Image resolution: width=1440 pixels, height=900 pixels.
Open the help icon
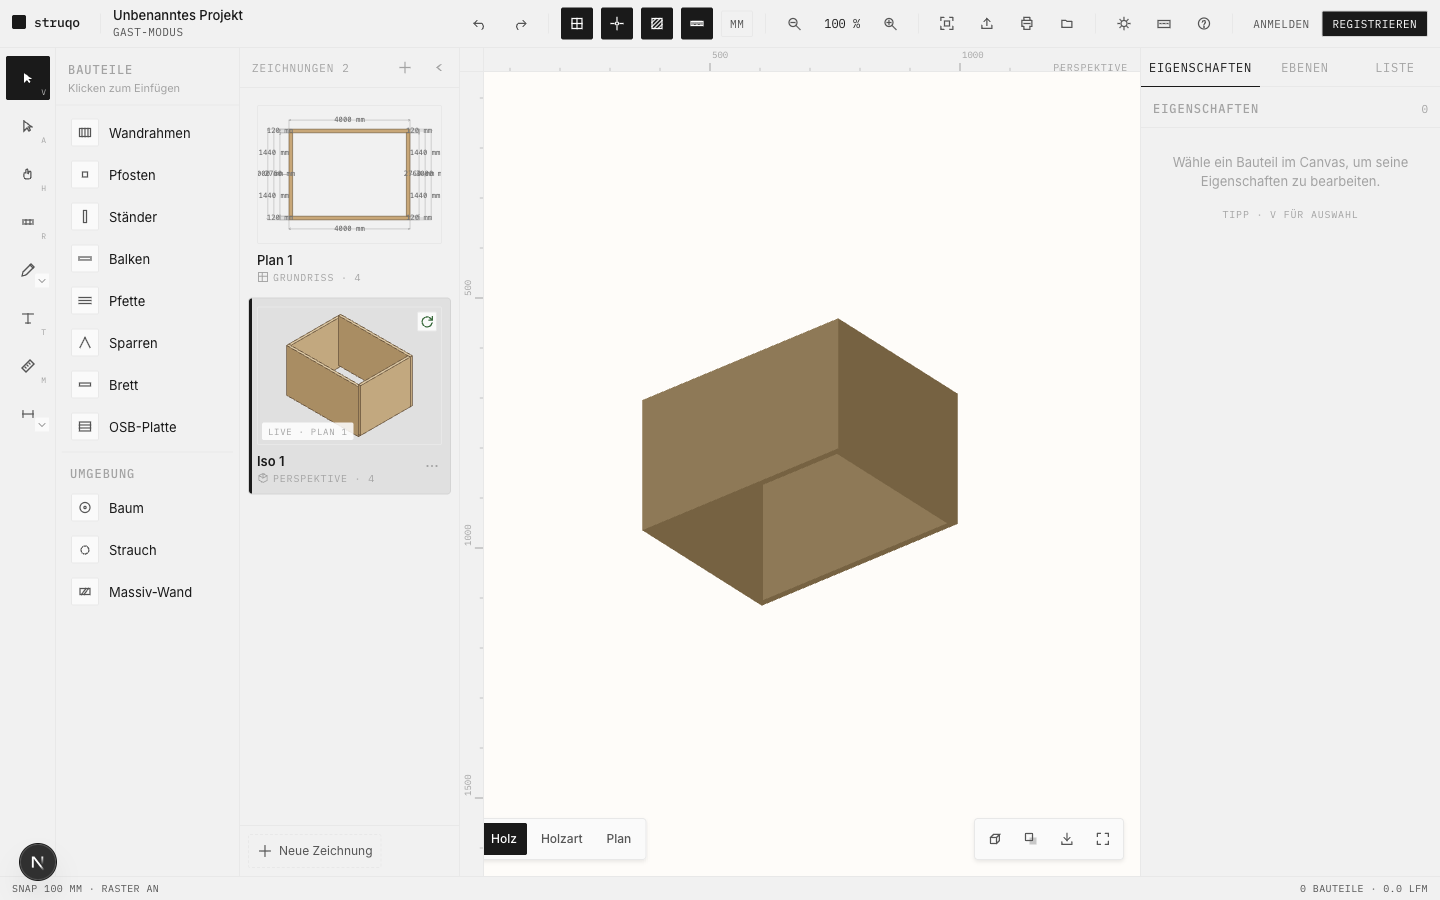coord(1204,24)
